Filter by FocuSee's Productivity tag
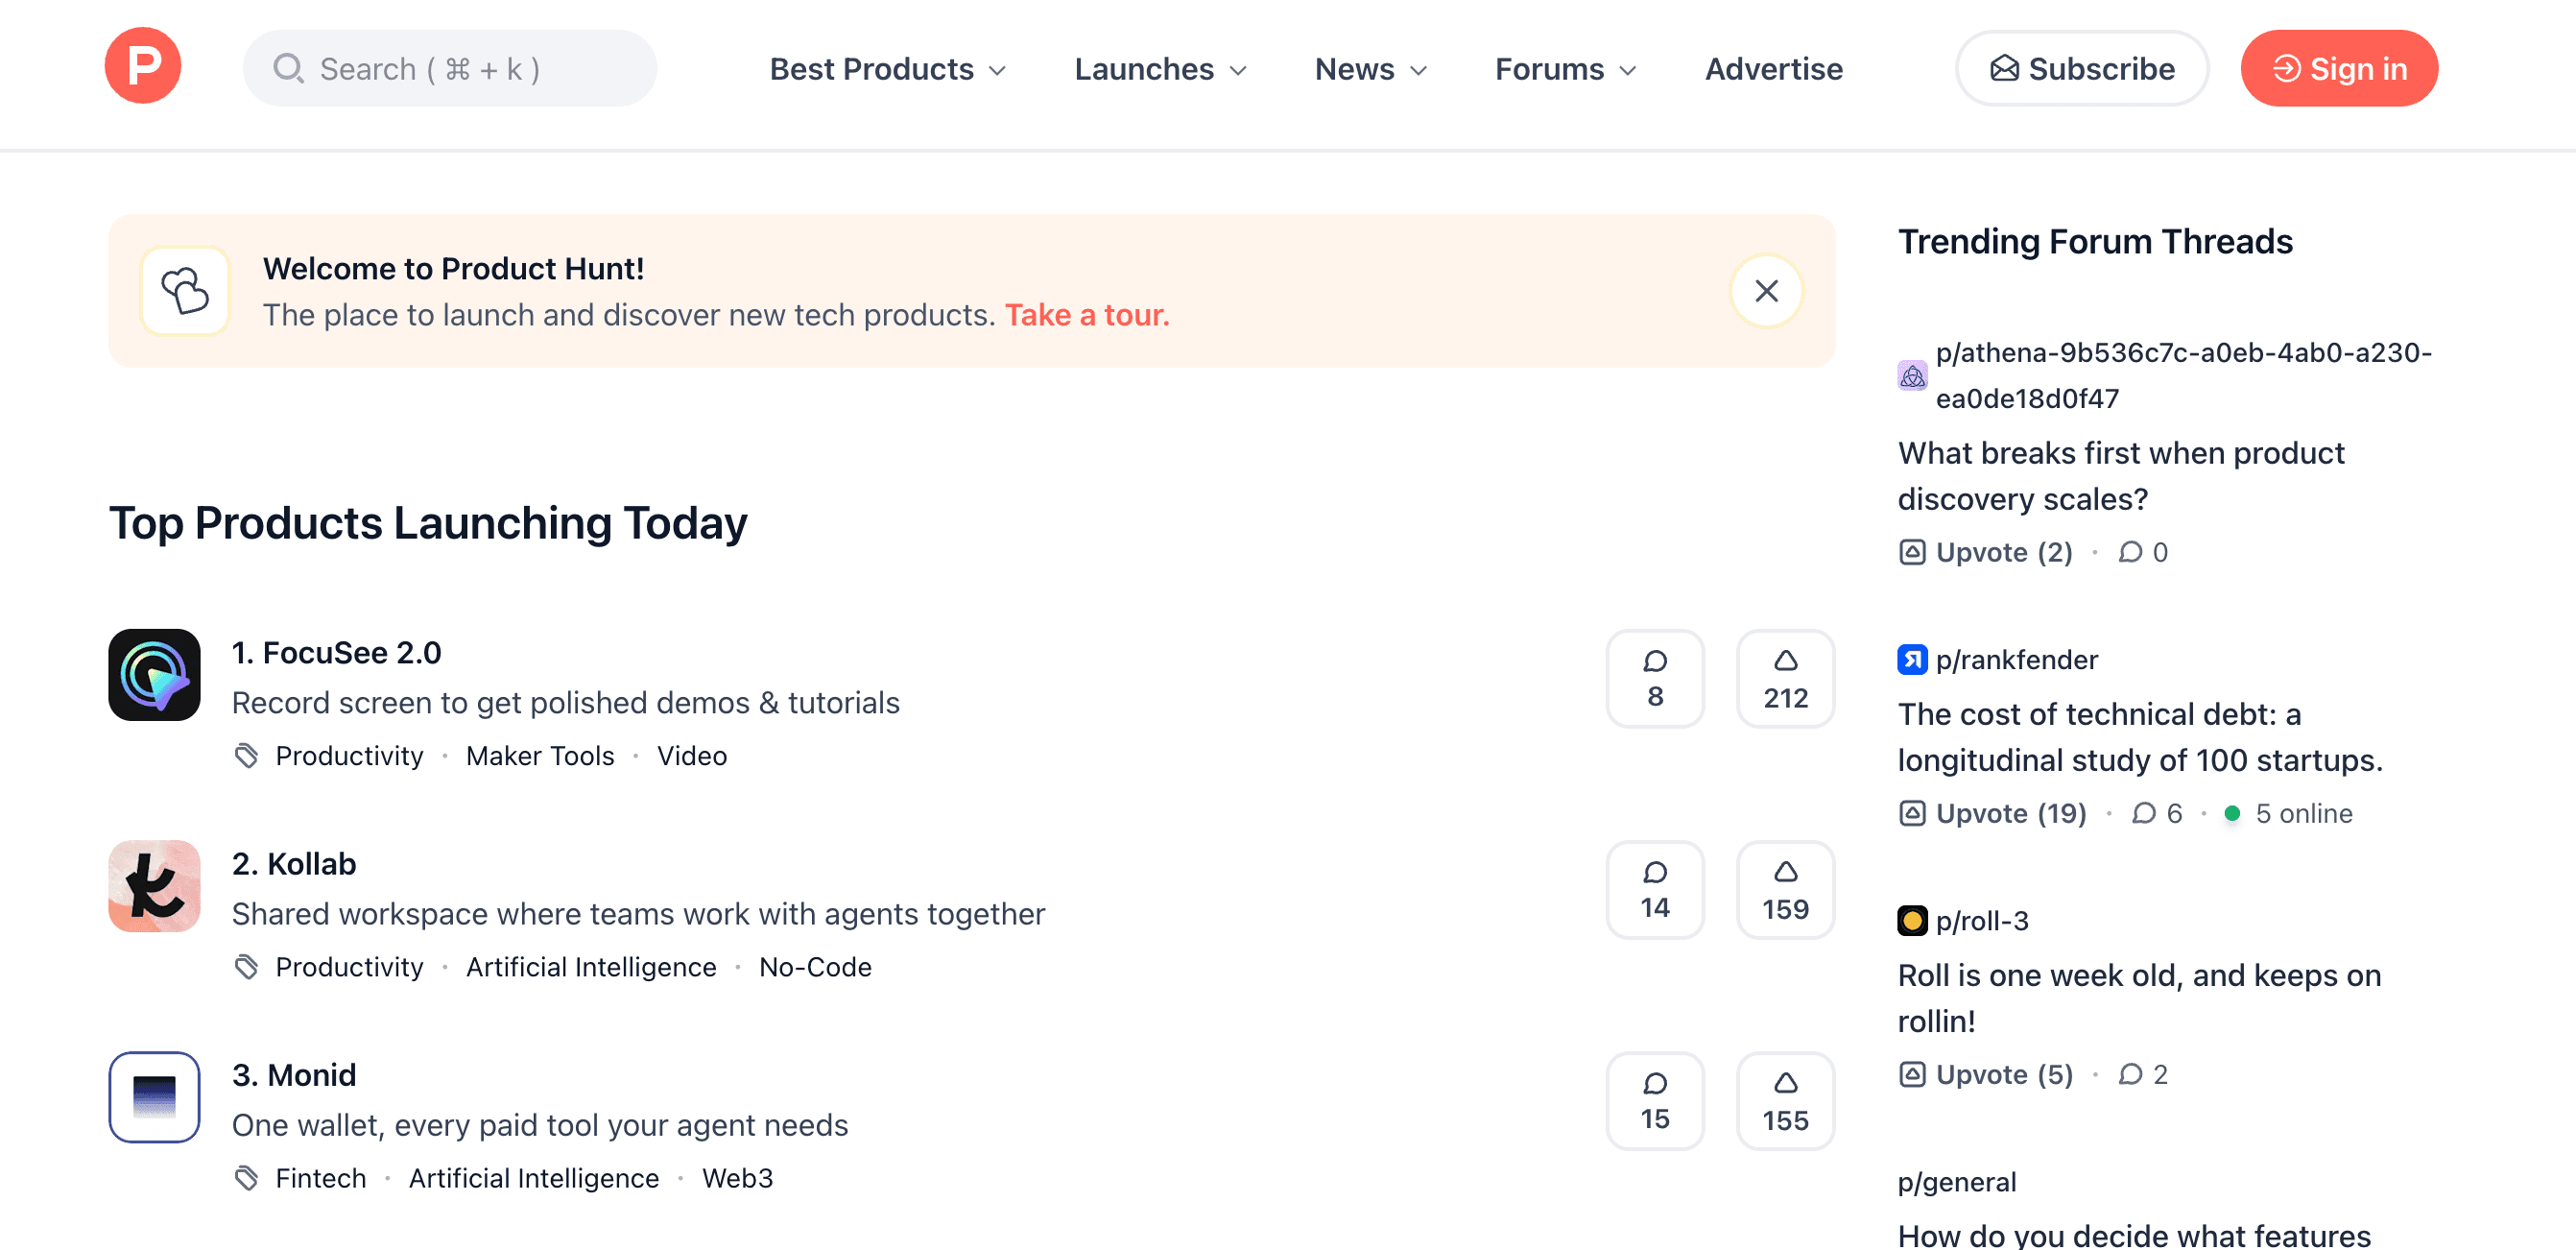 pyautogui.click(x=349, y=756)
